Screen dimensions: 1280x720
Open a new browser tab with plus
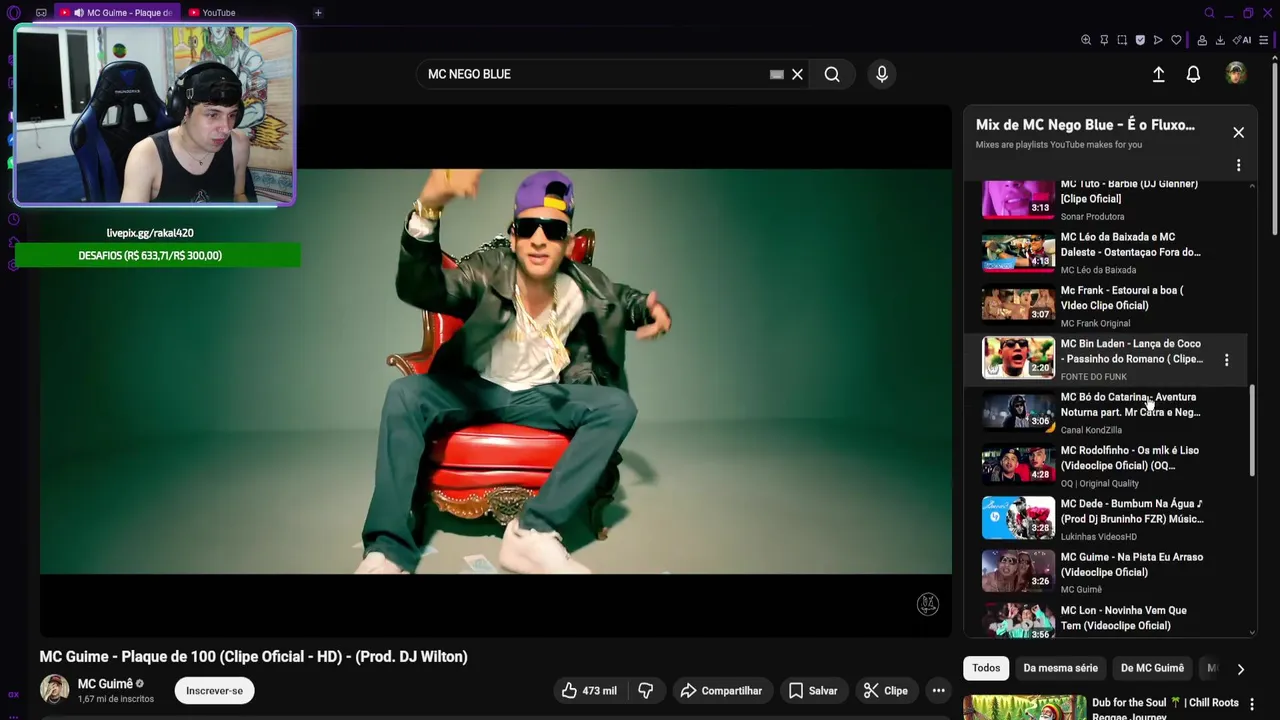pos(318,13)
